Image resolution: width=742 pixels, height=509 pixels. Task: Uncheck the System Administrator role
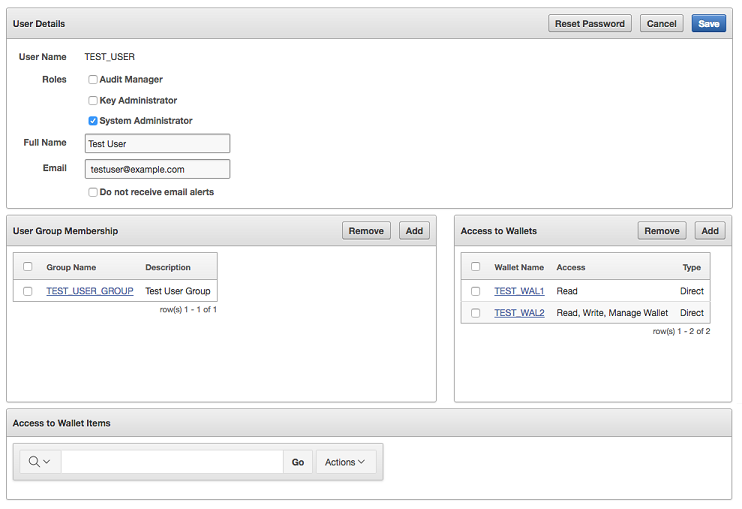coord(93,121)
